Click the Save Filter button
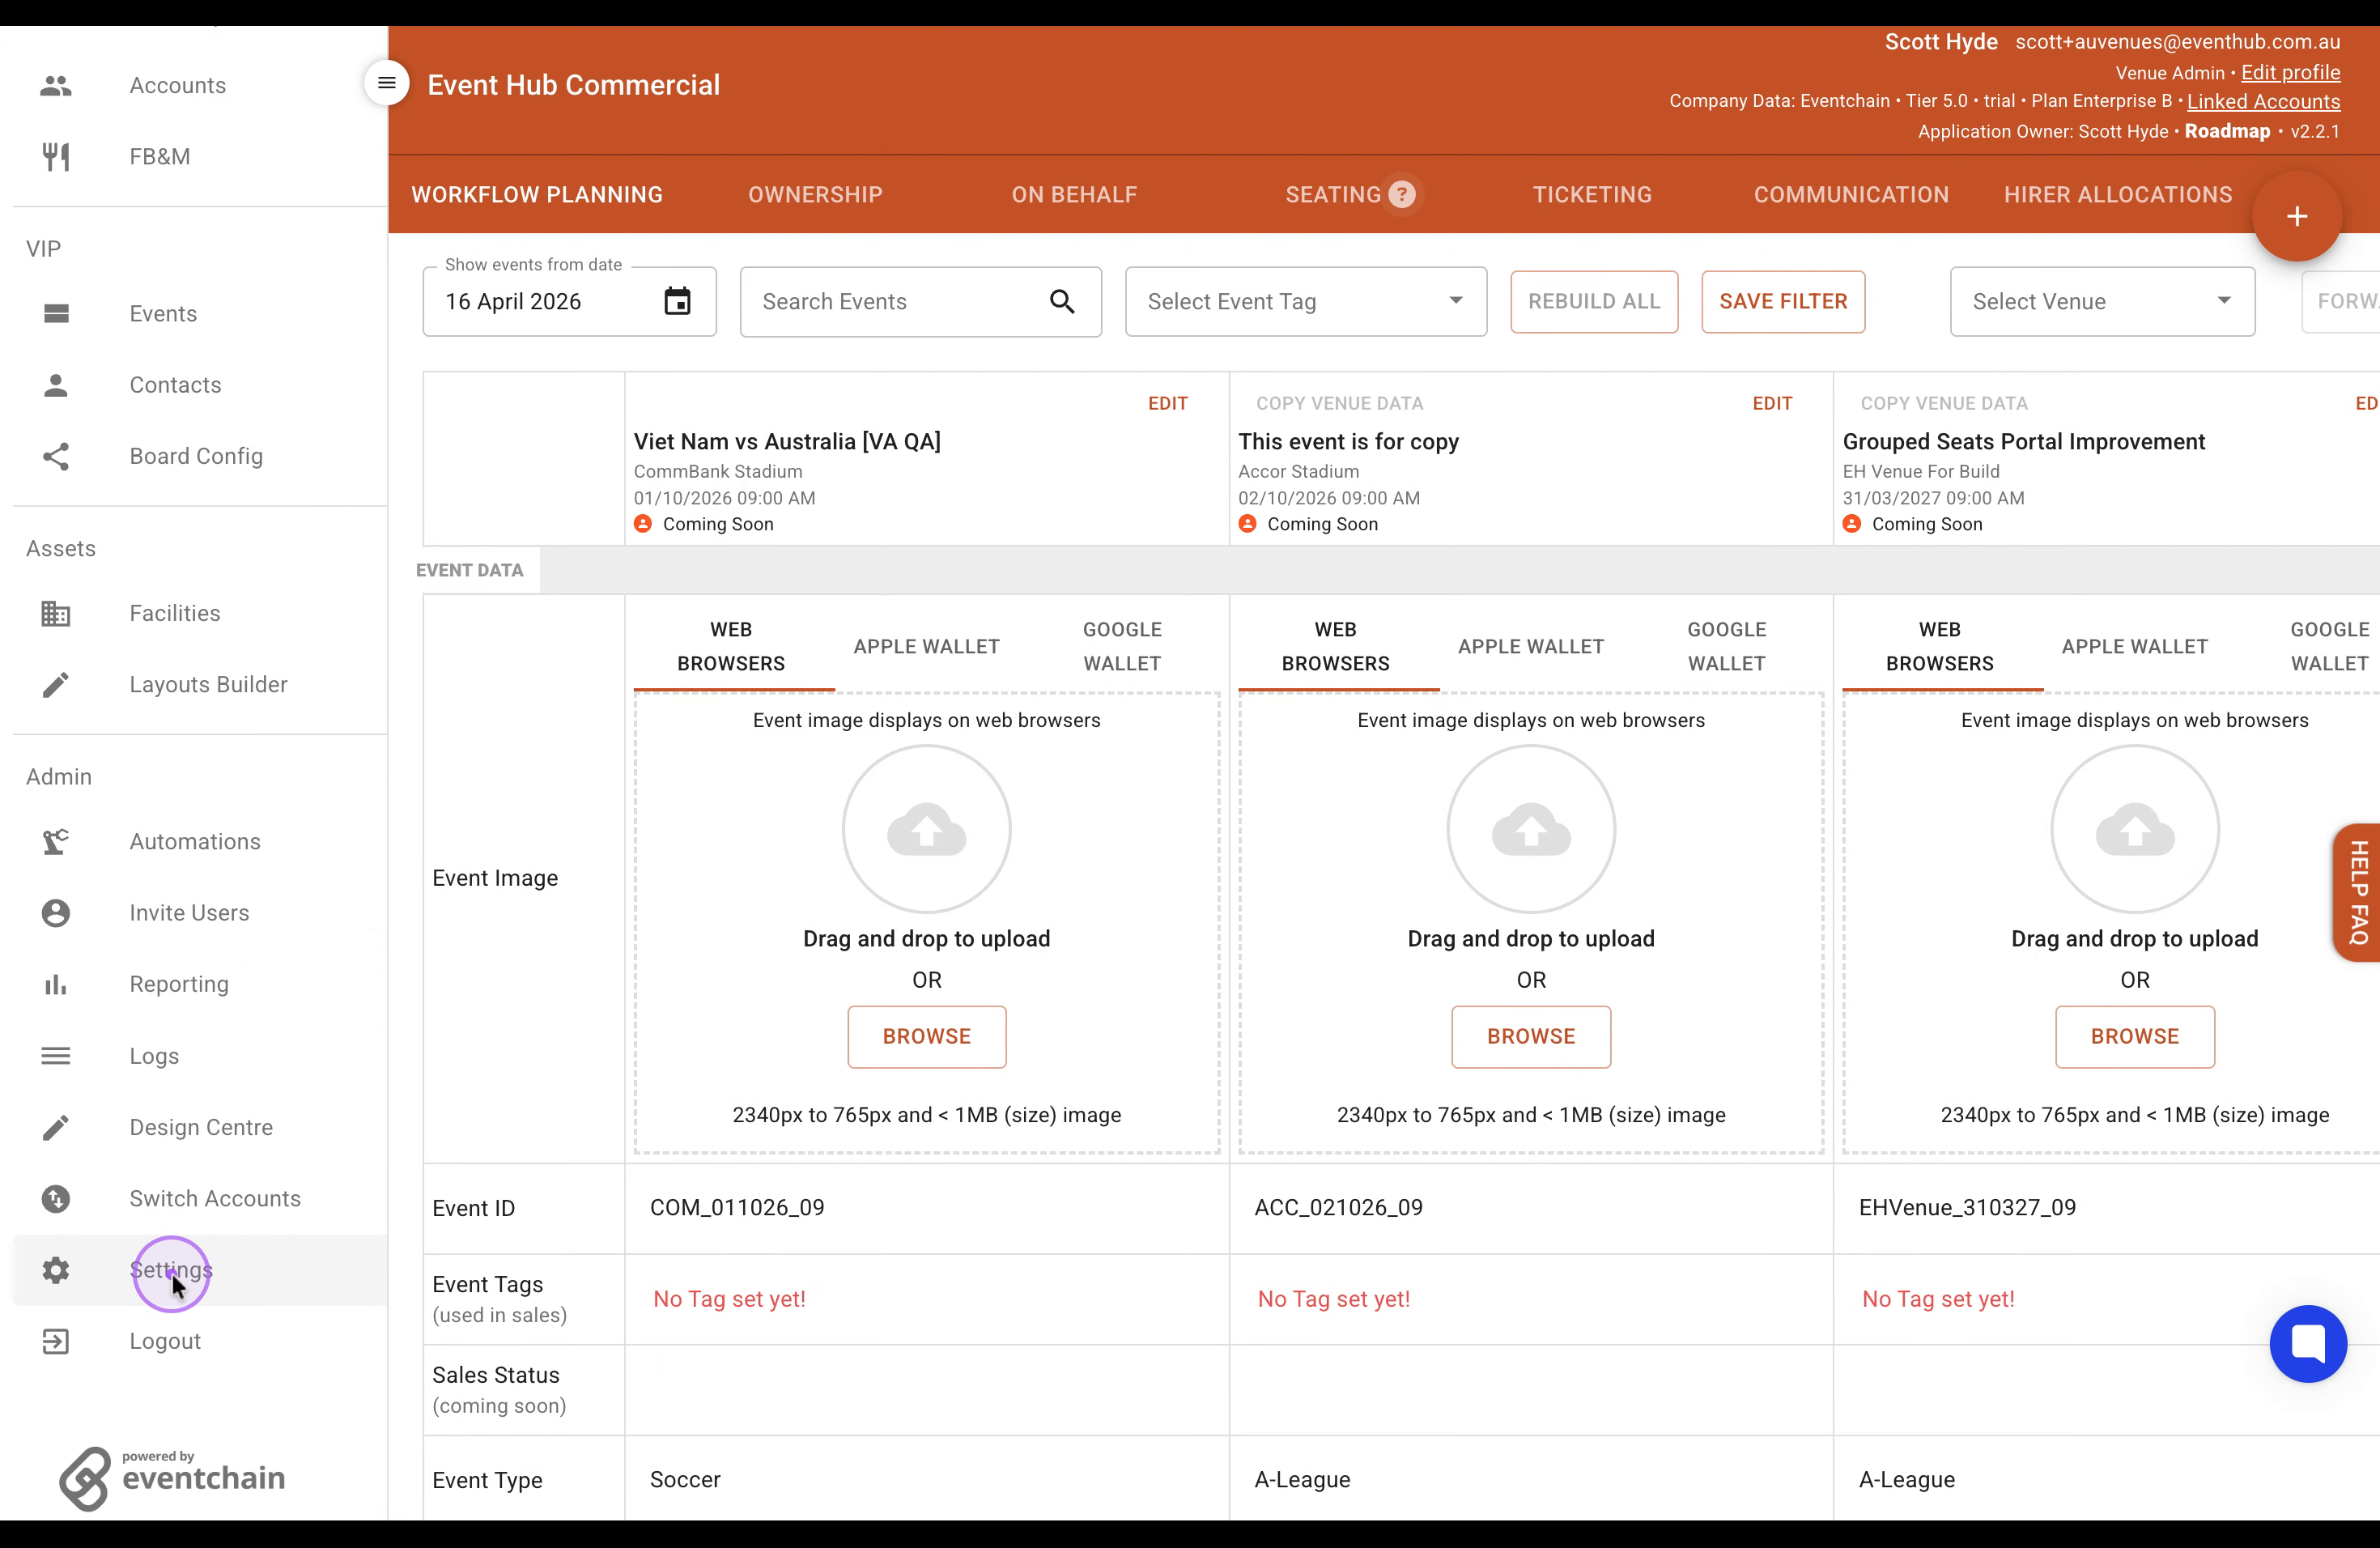Screen dimensions: 2380x1548 [1783, 301]
